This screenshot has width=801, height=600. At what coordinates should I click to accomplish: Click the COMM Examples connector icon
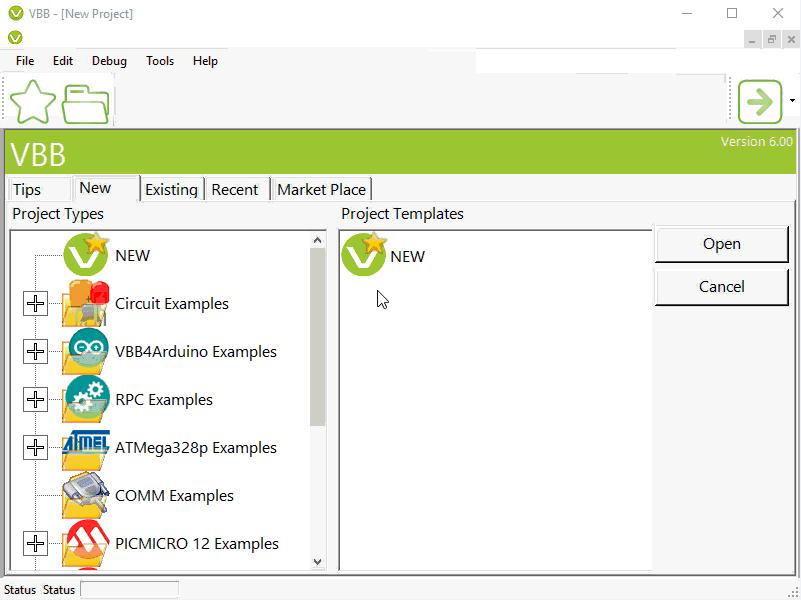click(x=86, y=495)
